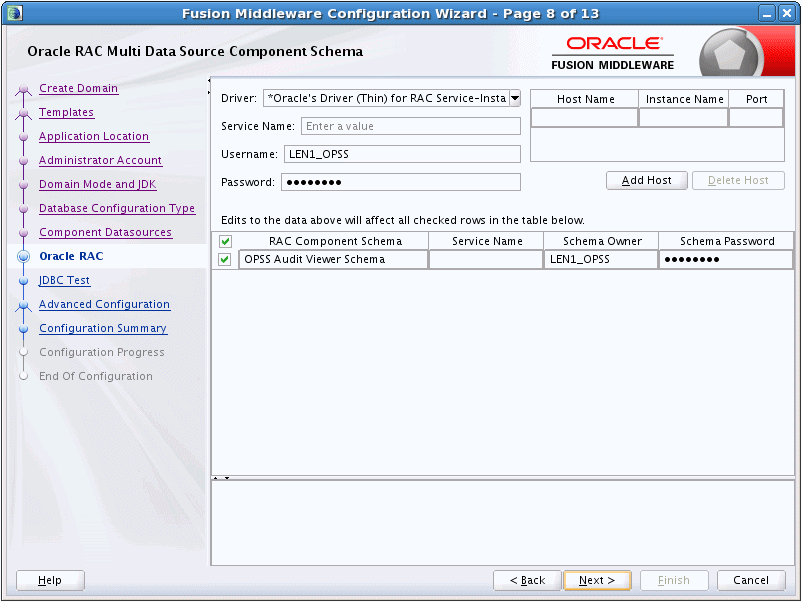Click the RAC Component Schema column header
Viewport: 802px width, 602px height.
335,241
